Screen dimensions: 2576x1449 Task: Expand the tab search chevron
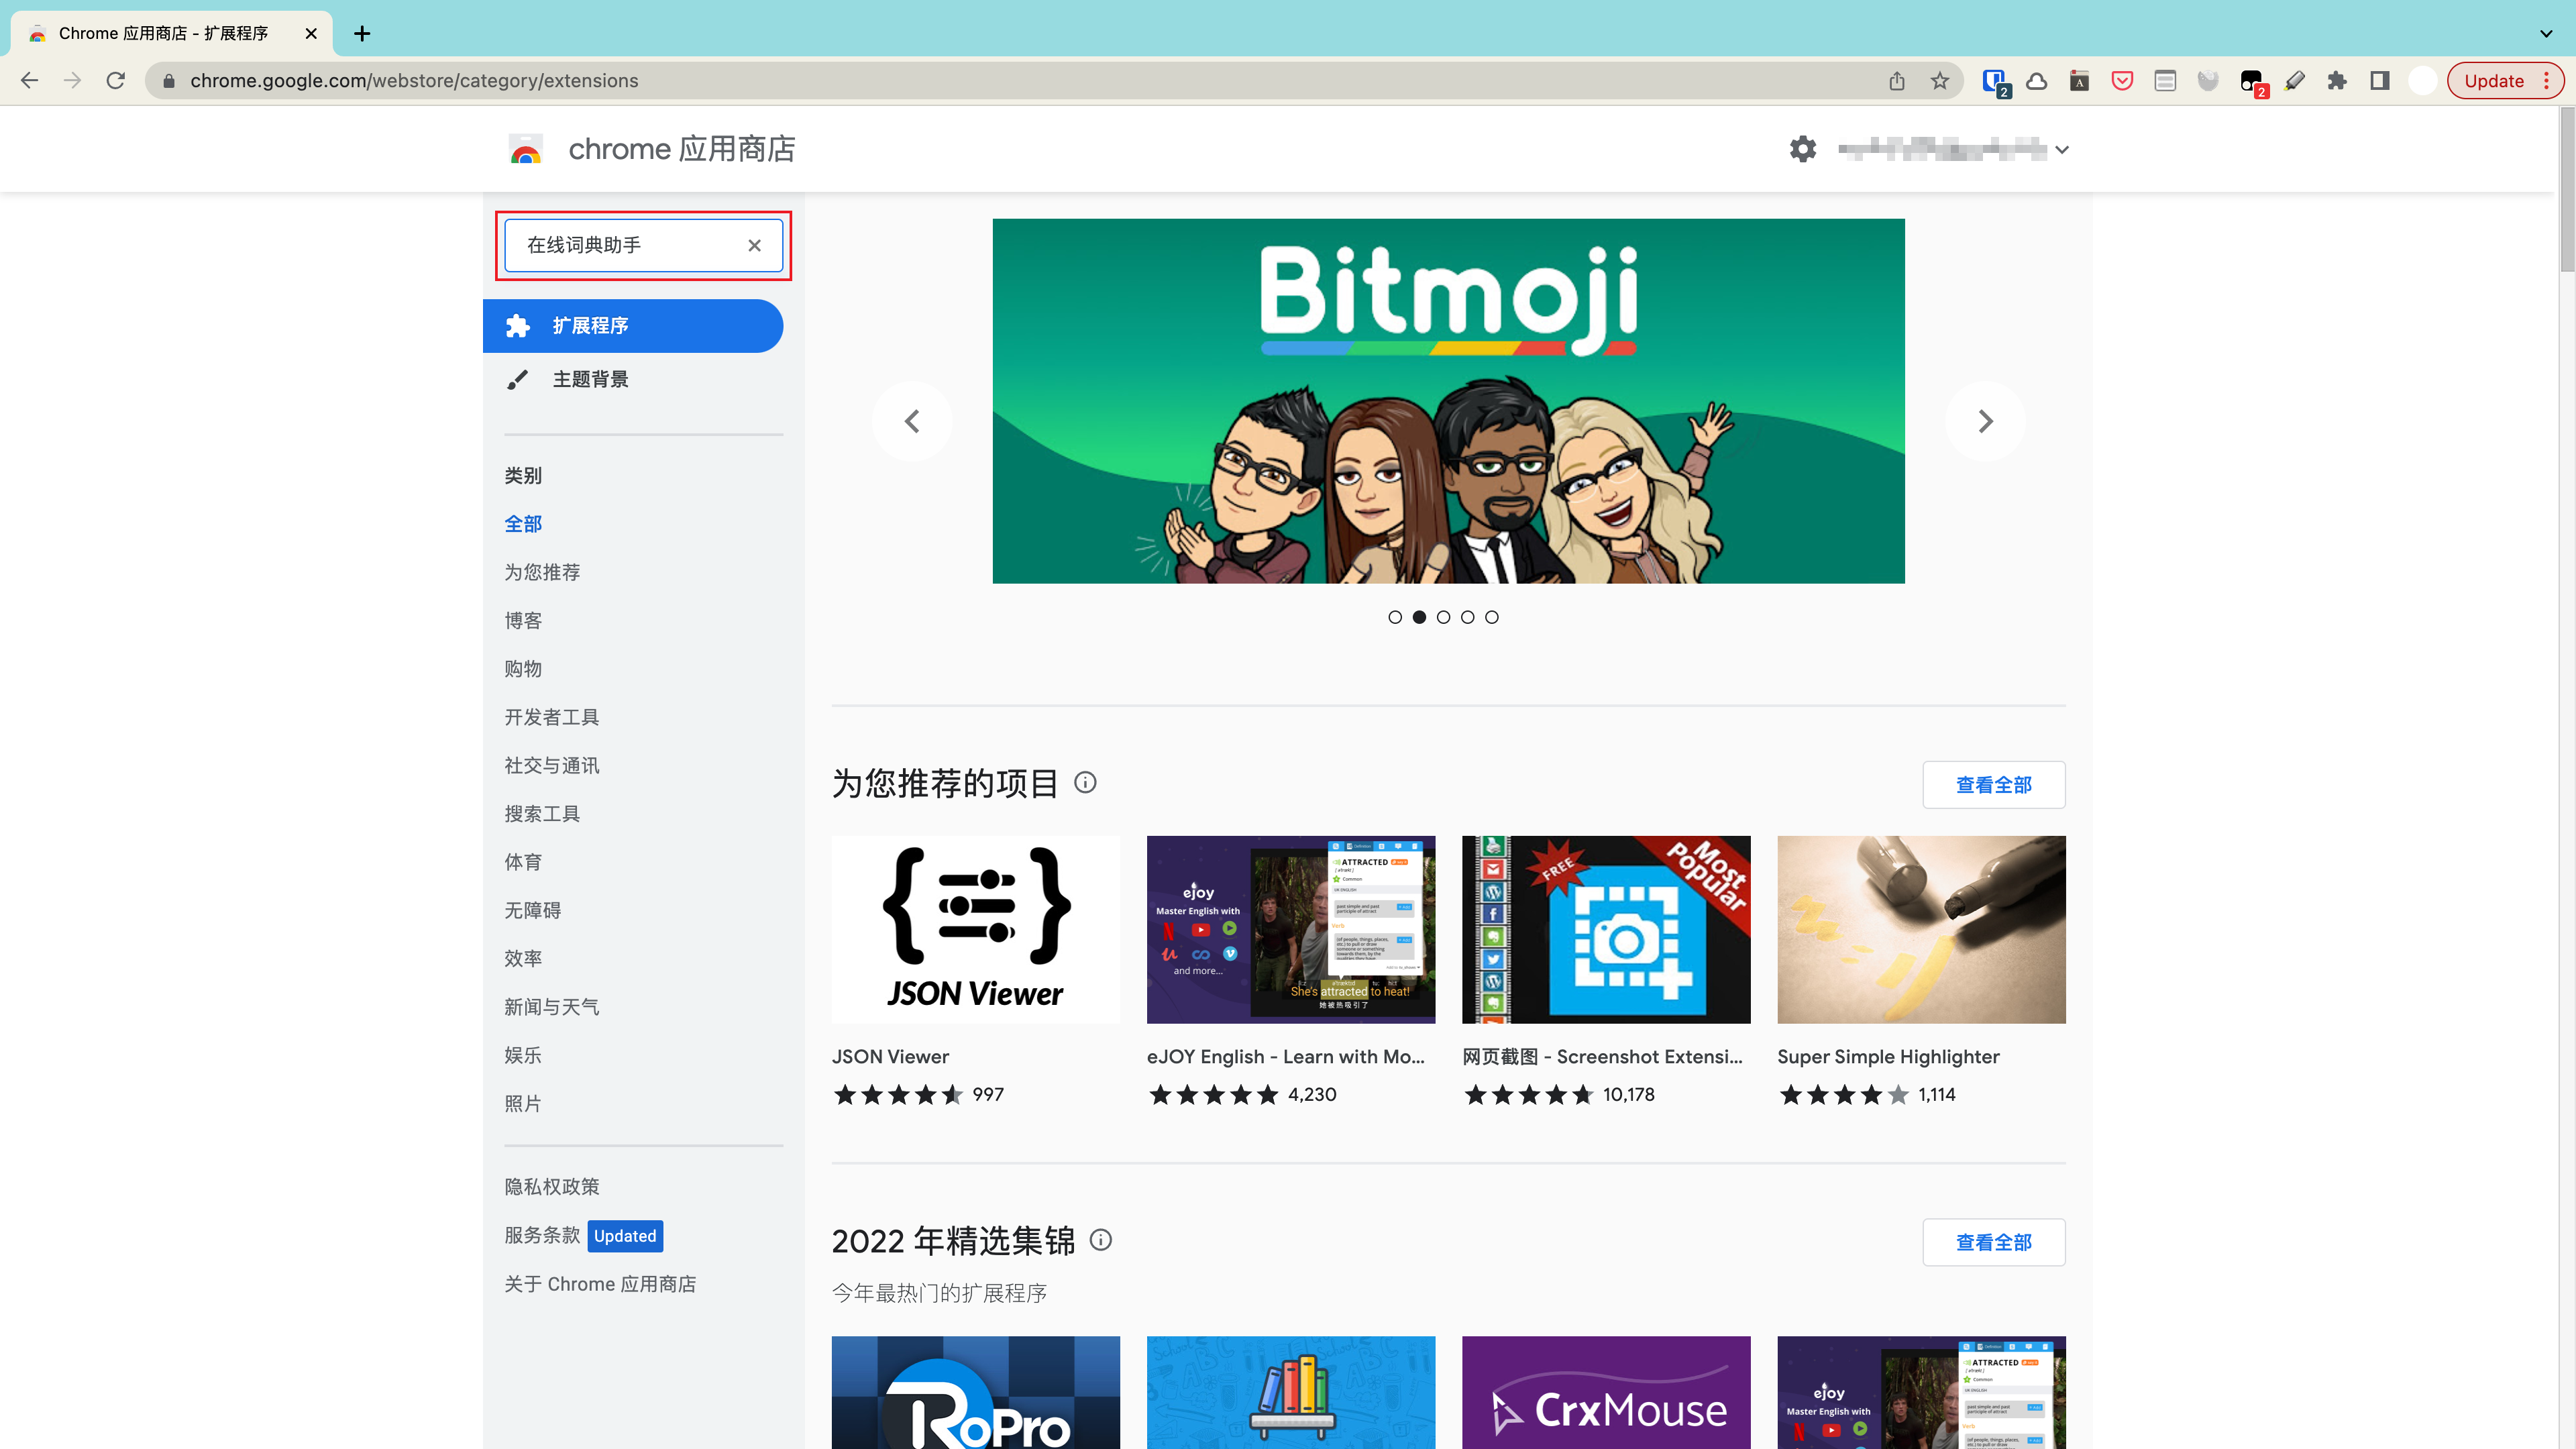point(2546,34)
